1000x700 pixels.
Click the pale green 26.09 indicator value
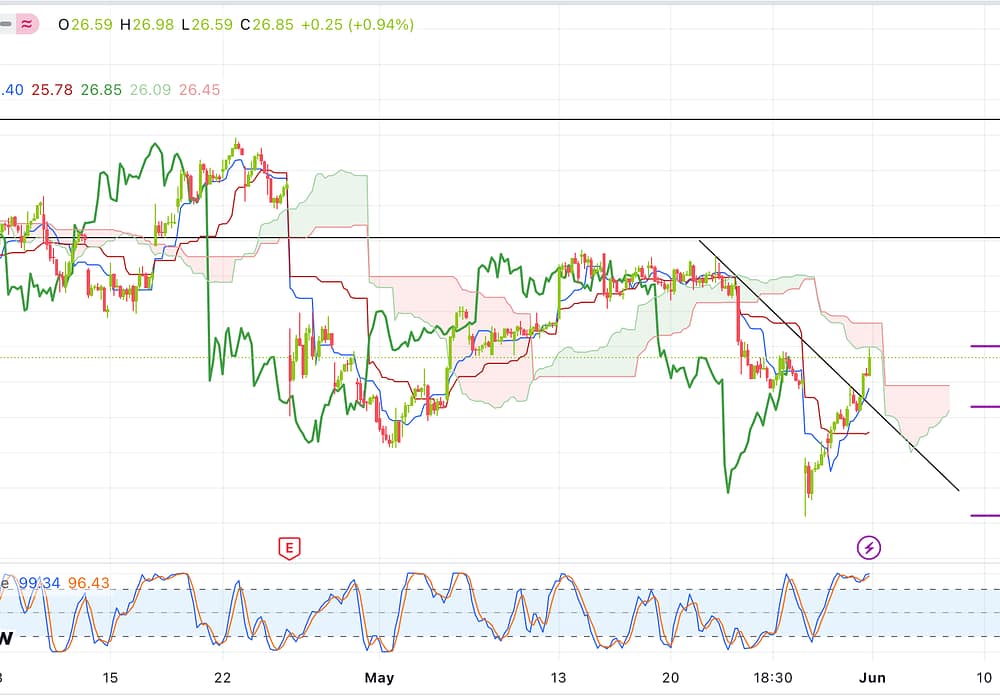pyautogui.click(x=150, y=90)
